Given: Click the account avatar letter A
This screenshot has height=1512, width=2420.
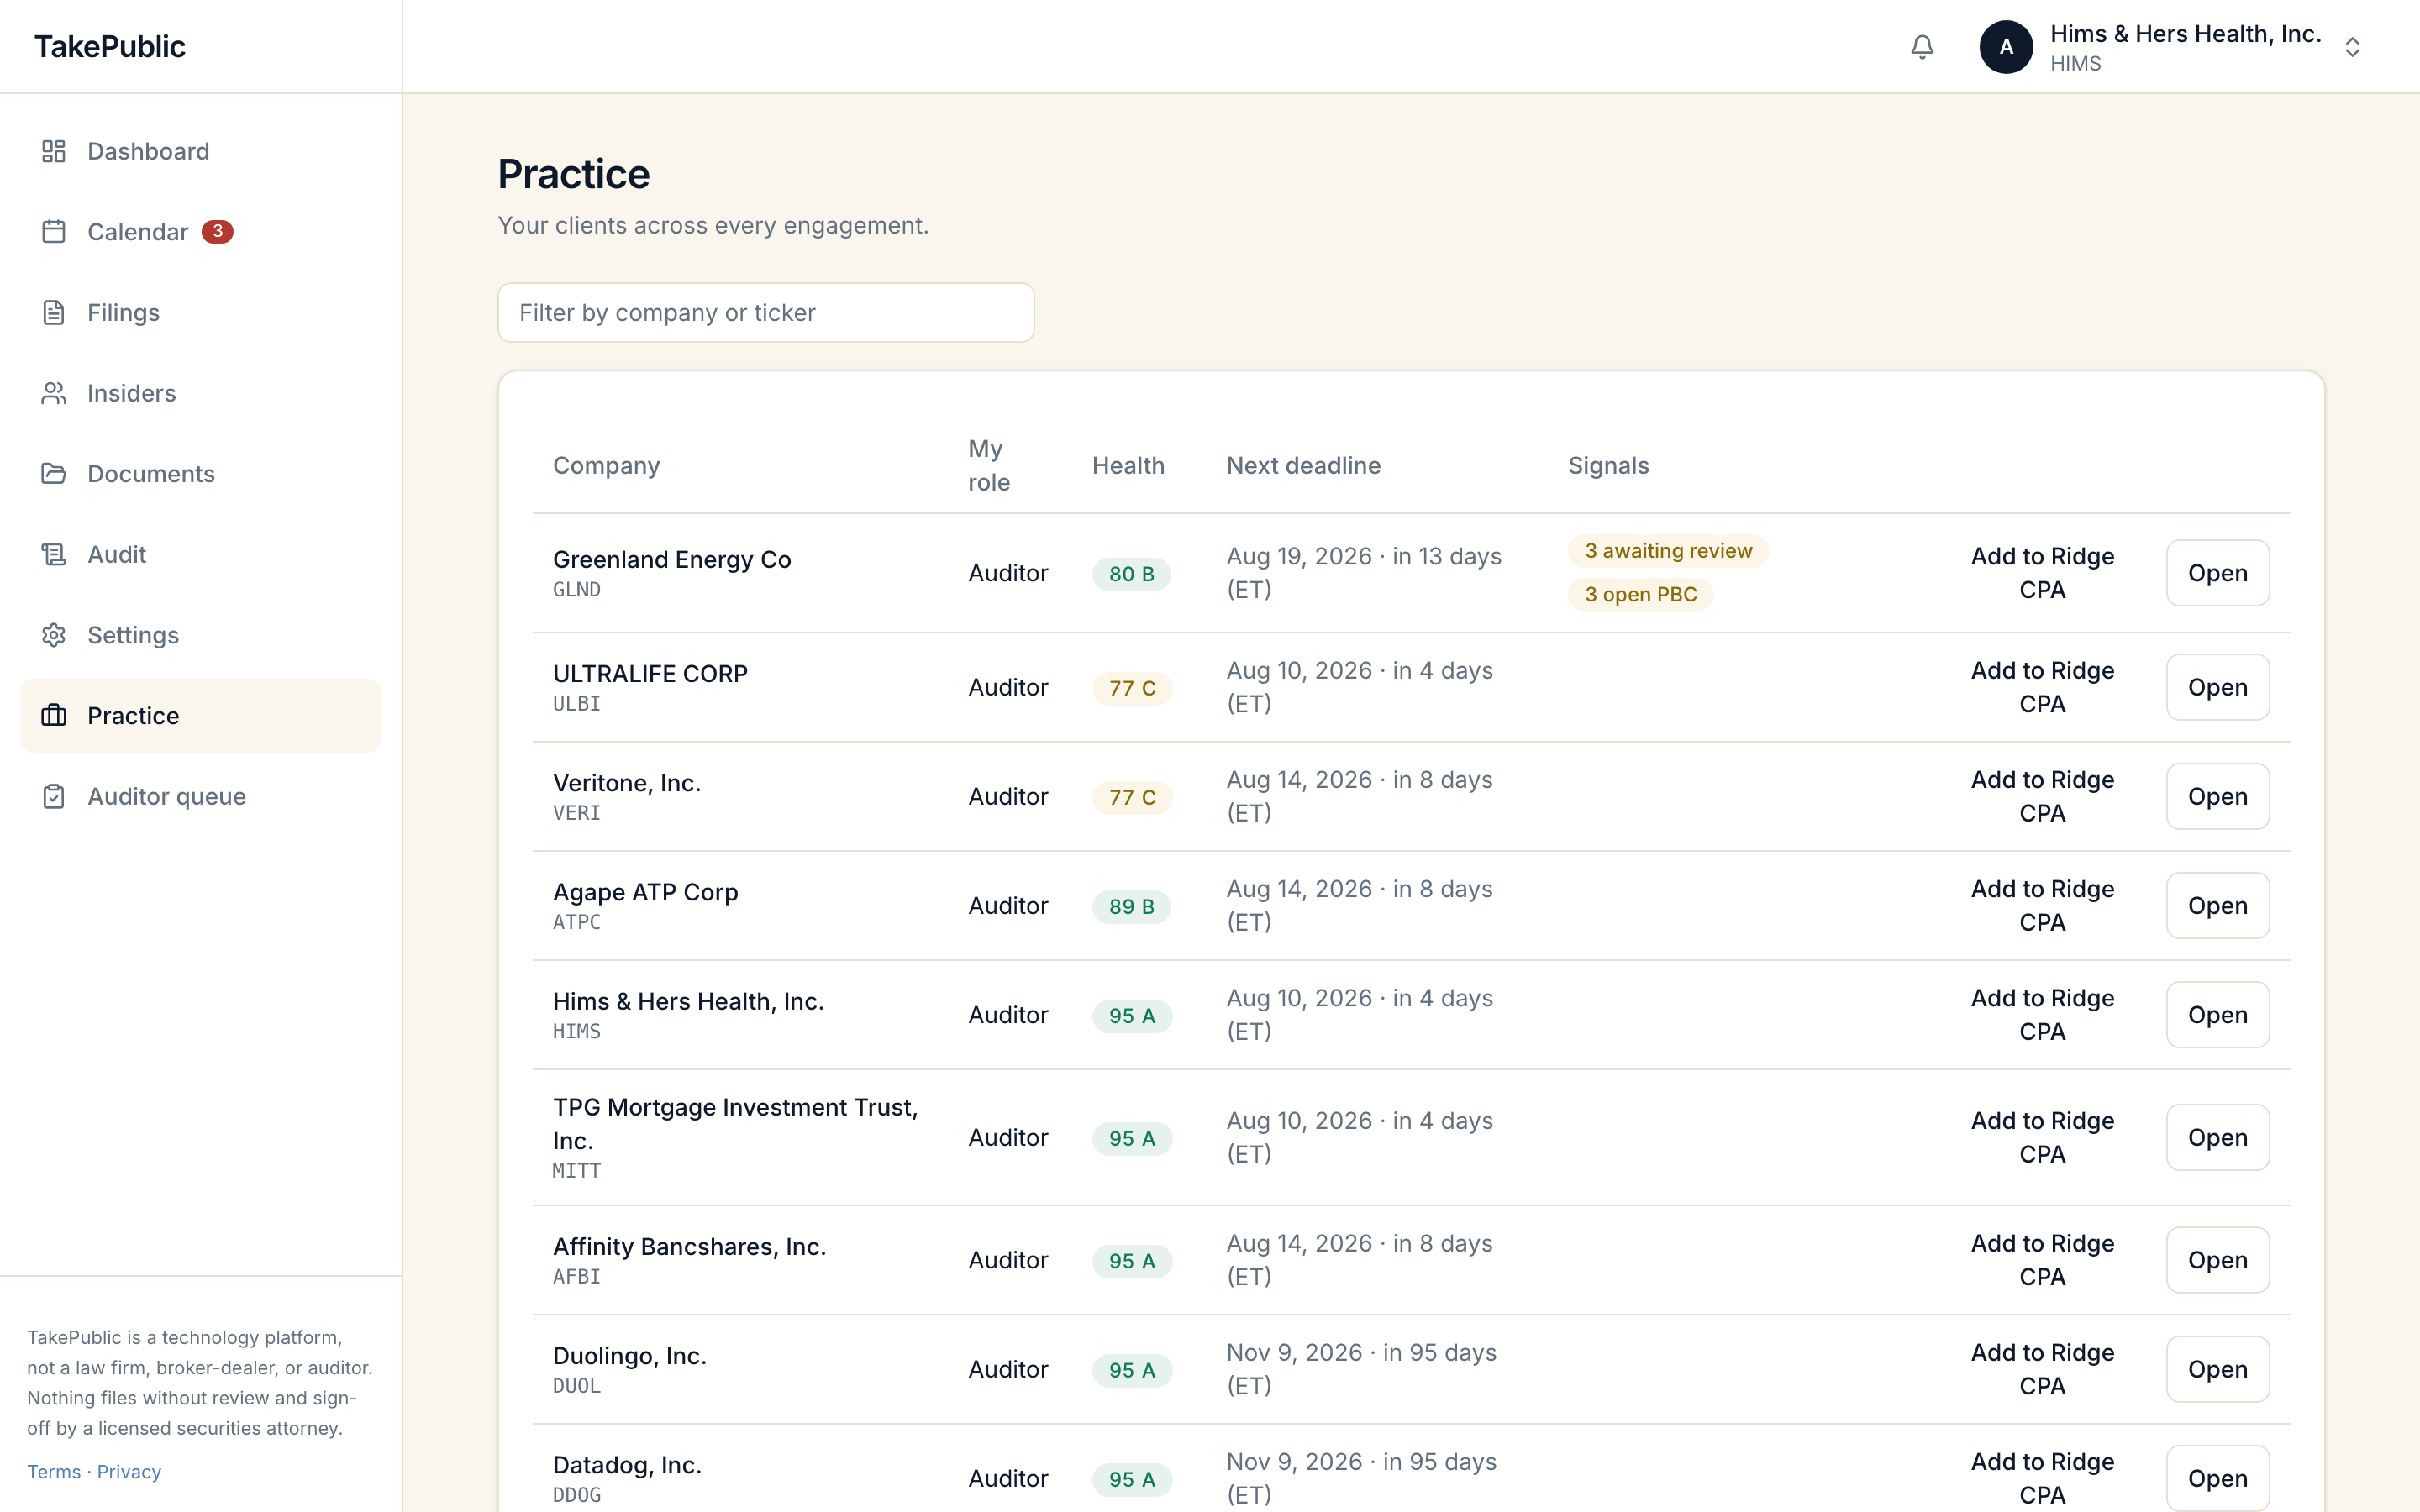Looking at the screenshot, I should tap(2006, 47).
